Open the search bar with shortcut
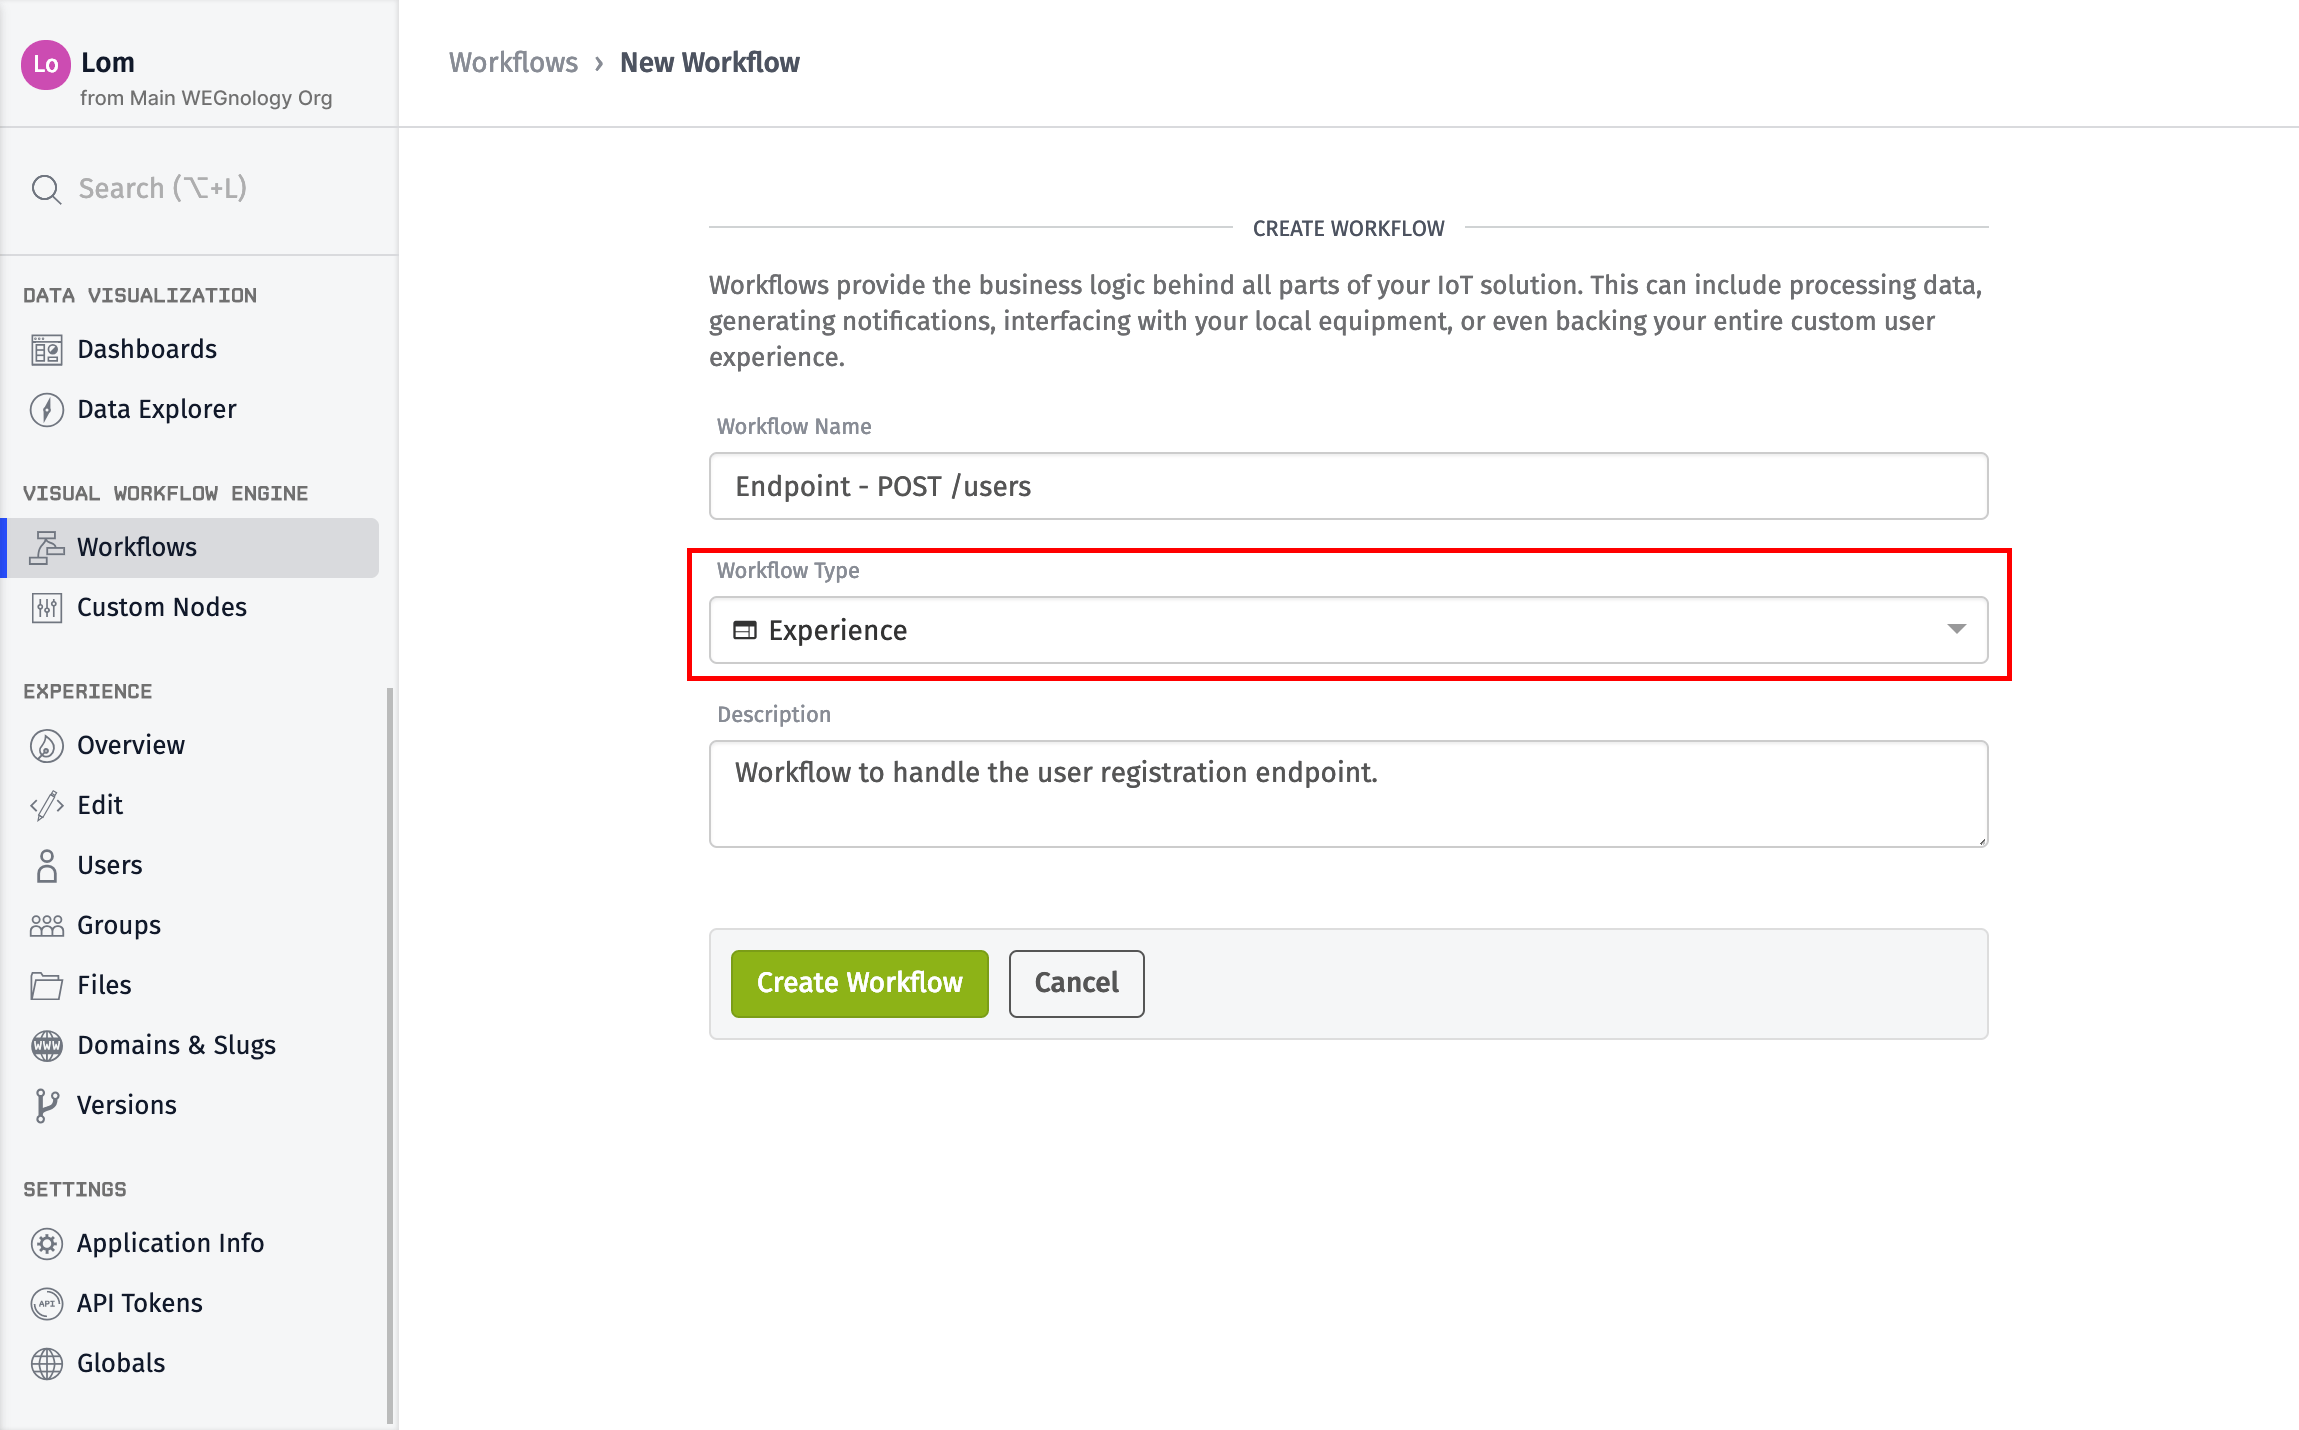 (198, 188)
